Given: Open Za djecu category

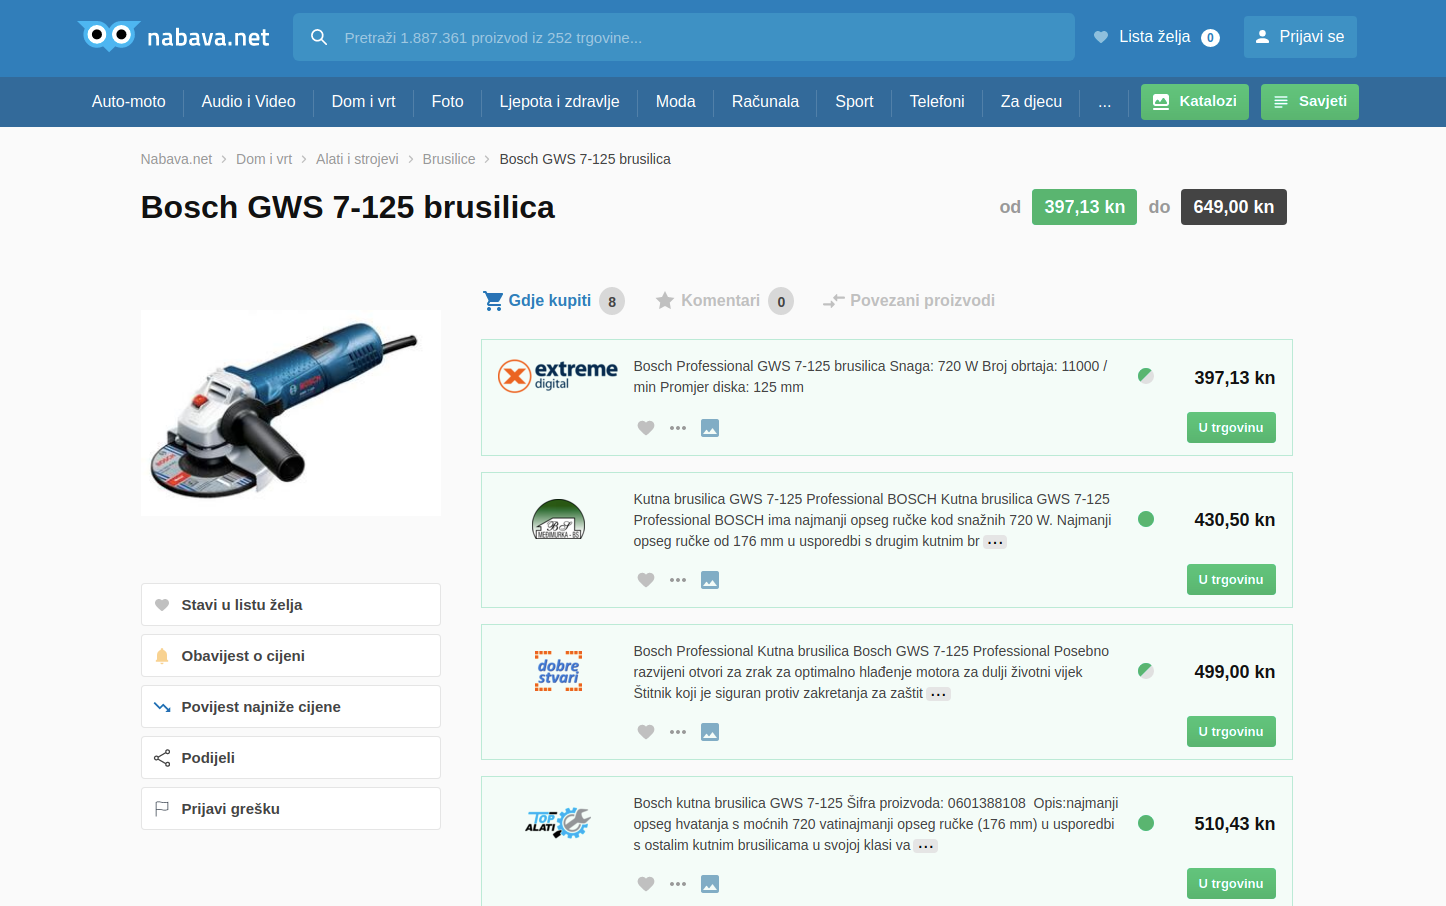Looking at the screenshot, I should [1031, 102].
